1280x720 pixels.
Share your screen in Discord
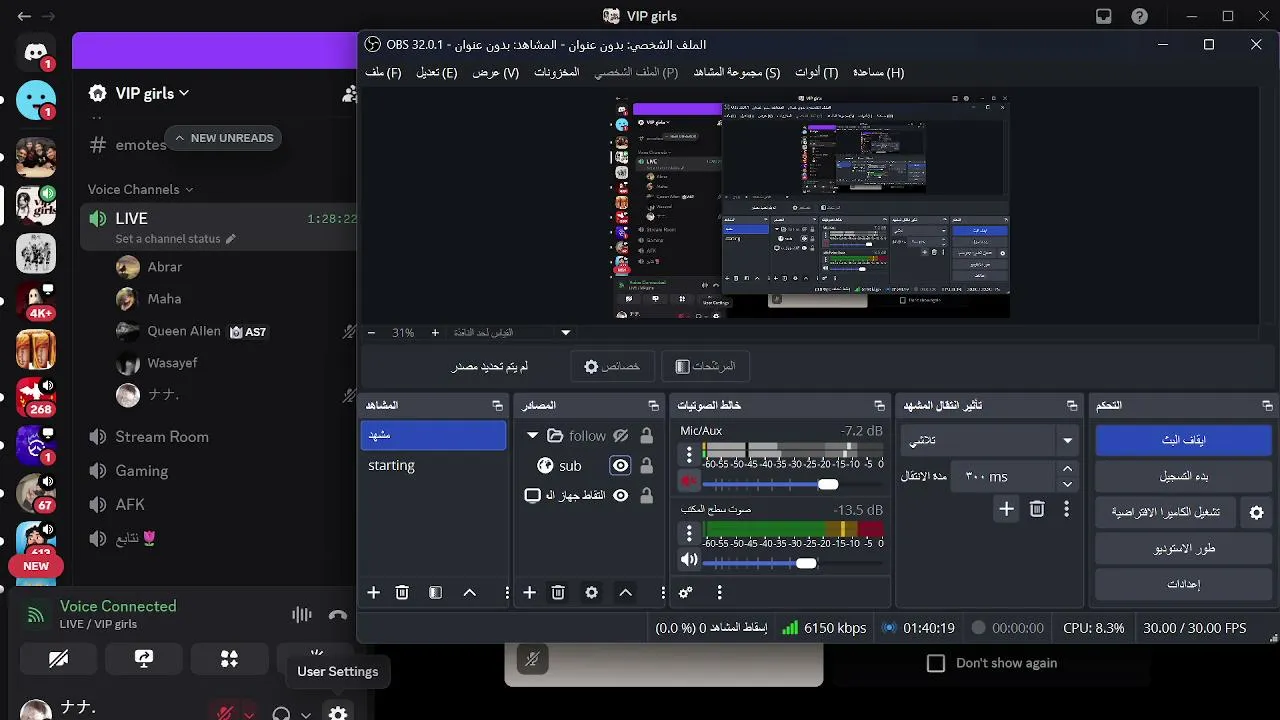[x=144, y=659]
